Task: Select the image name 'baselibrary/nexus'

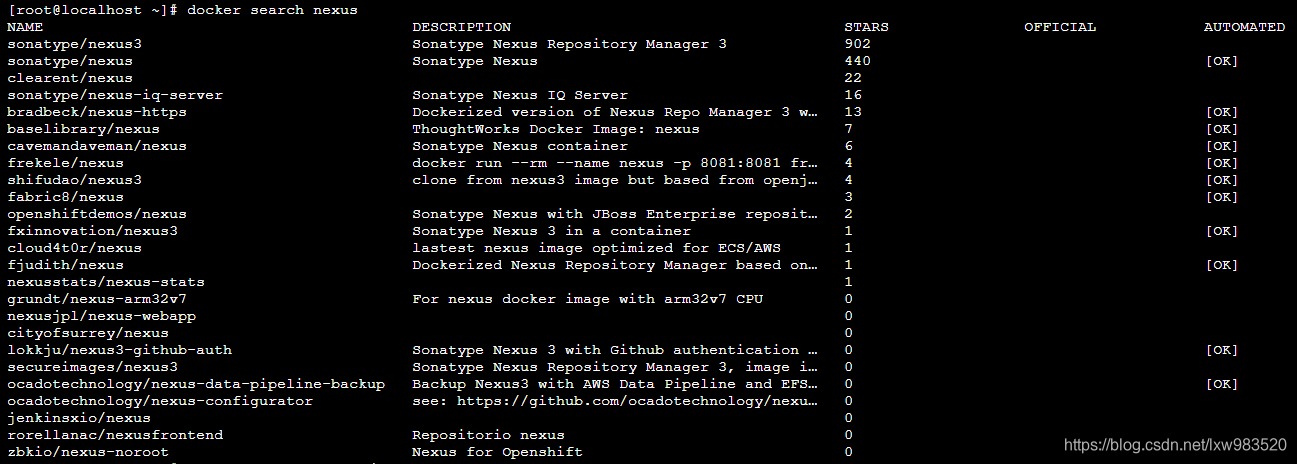Action: pyautogui.click(x=83, y=129)
